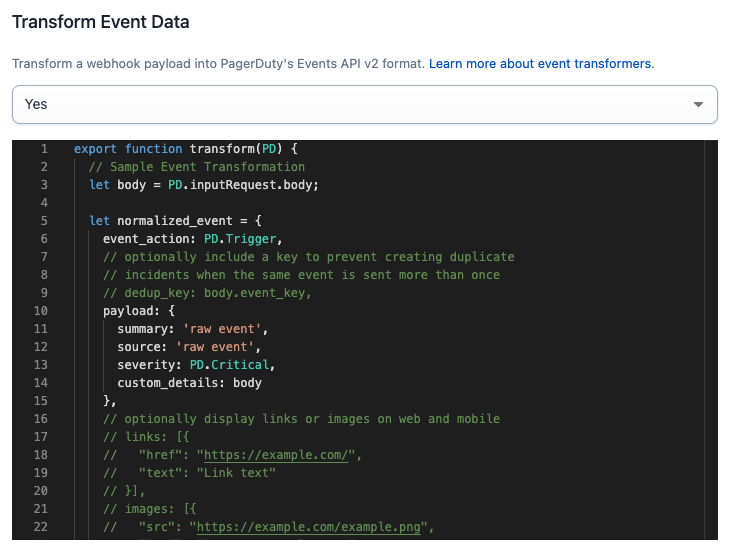Click line number 4 in gutter
Image resolution: width=730 pixels, height=552 pixels.
coord(44,203)
